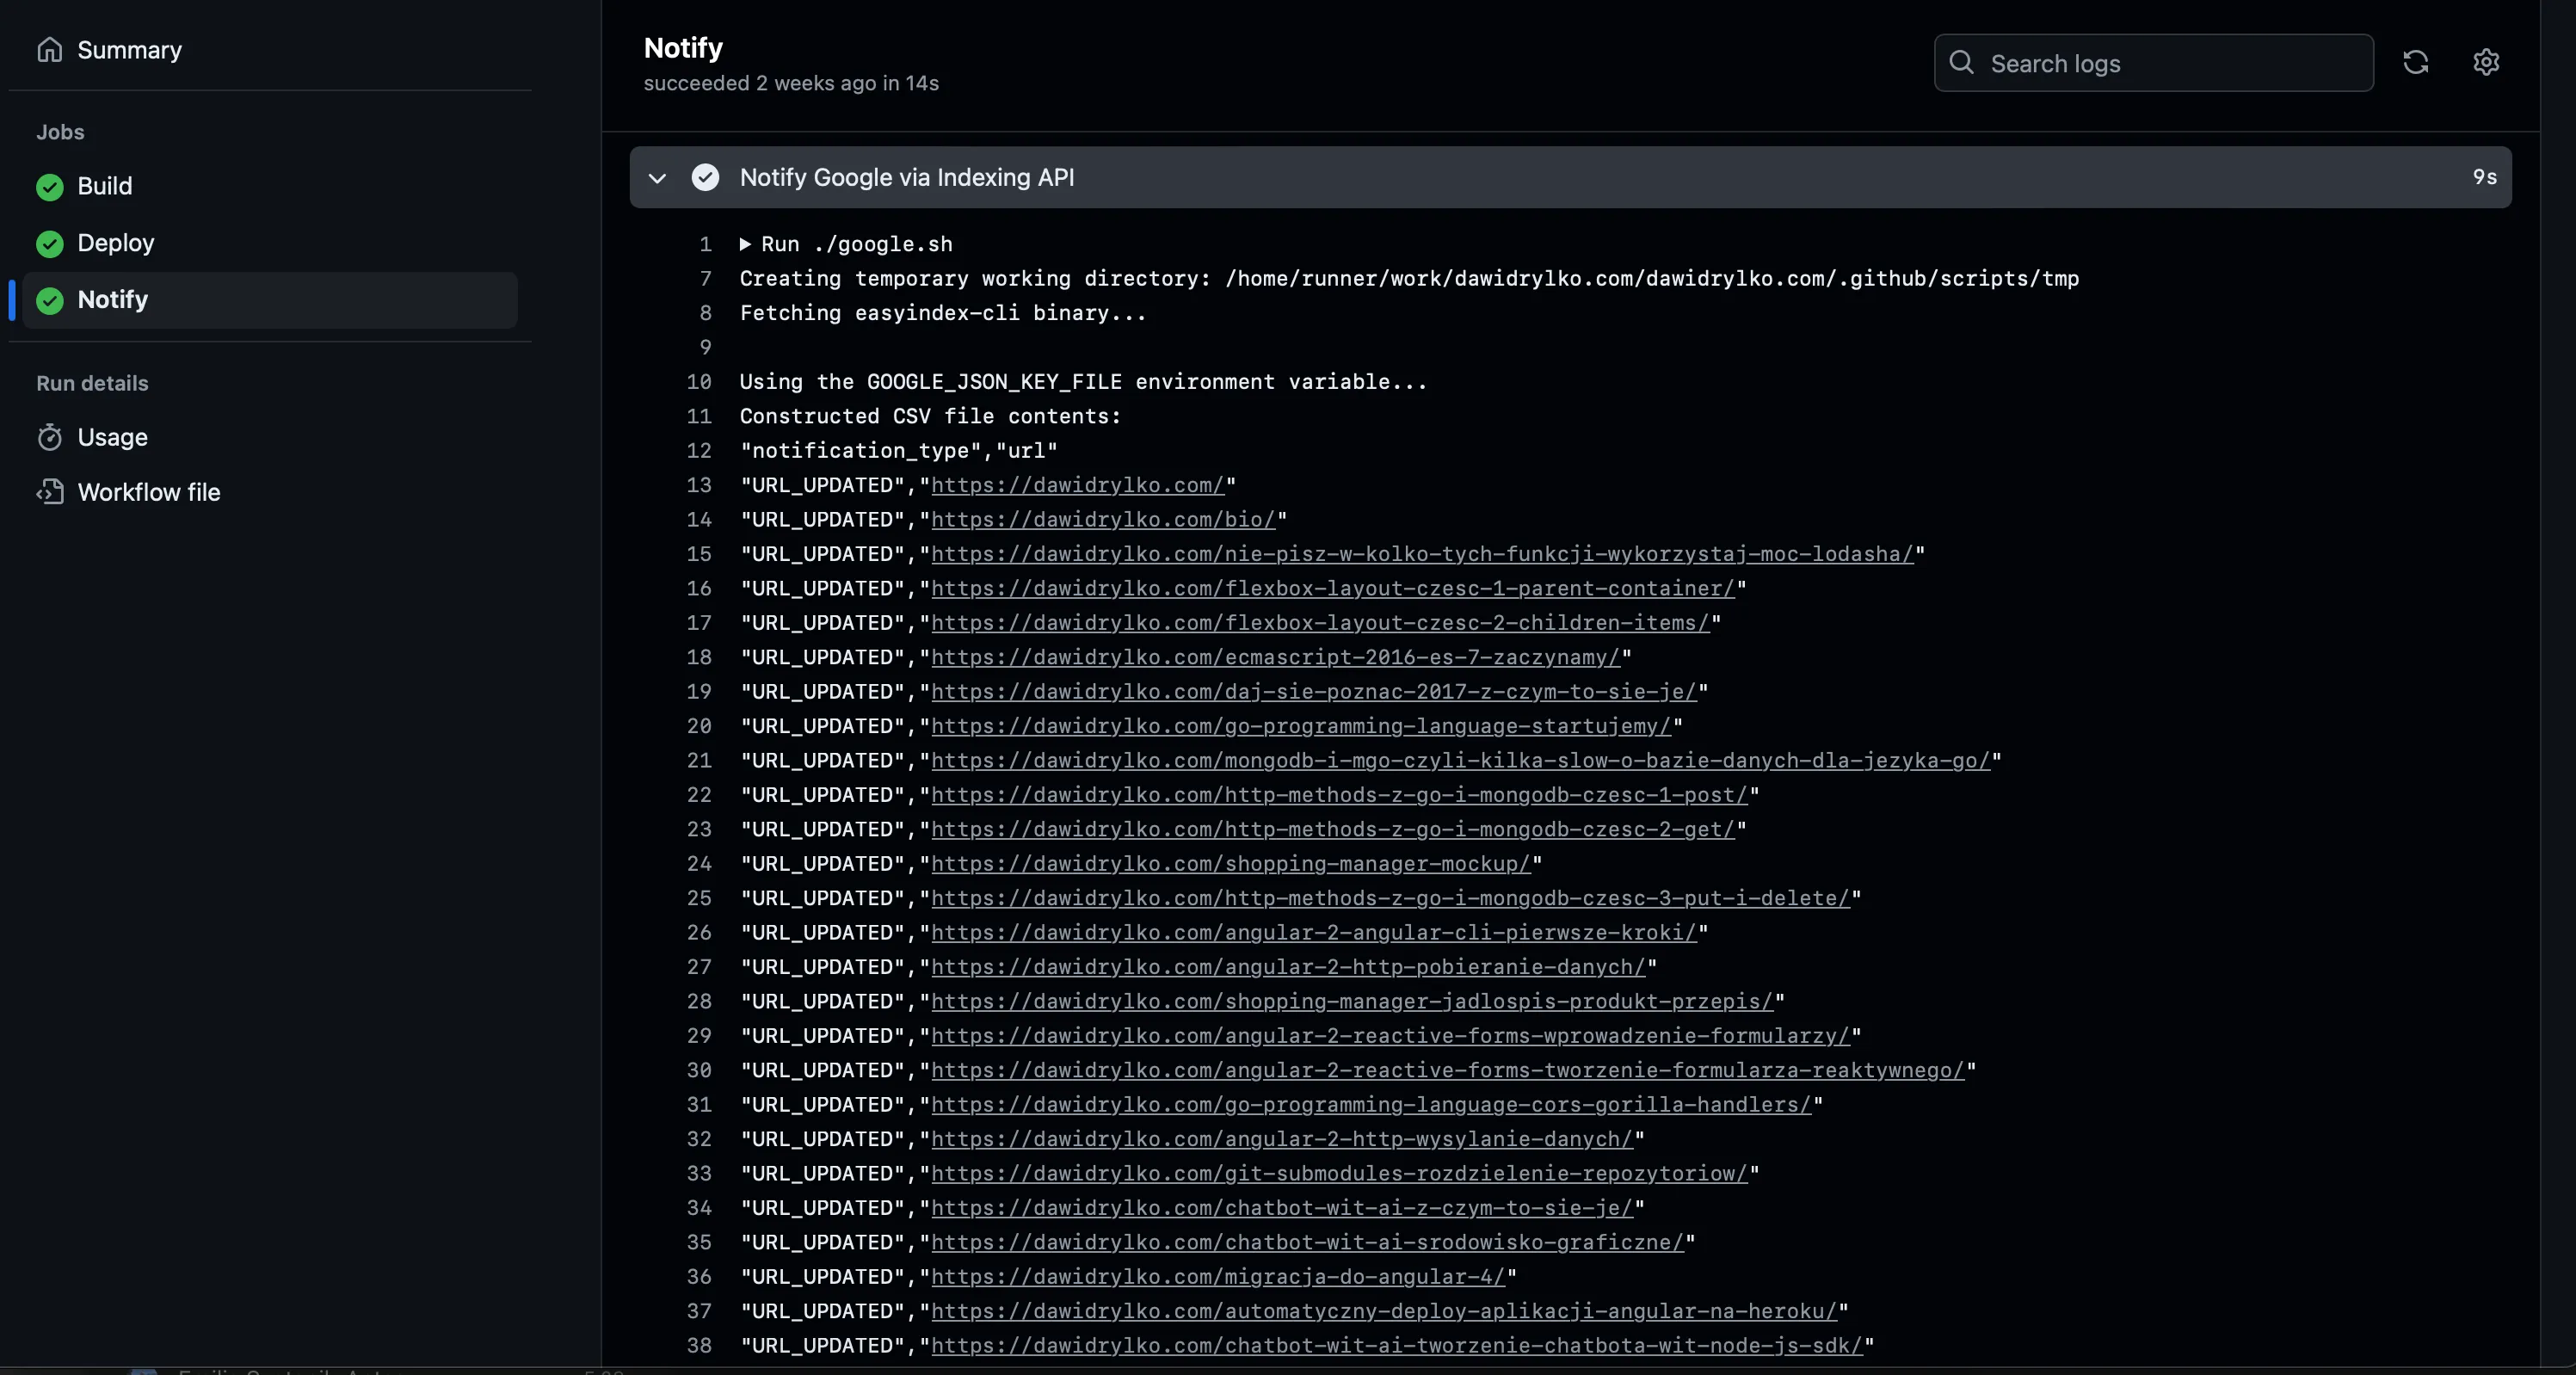Click the step success check icon
The image size is (2576, 1375).
[705, 178]
